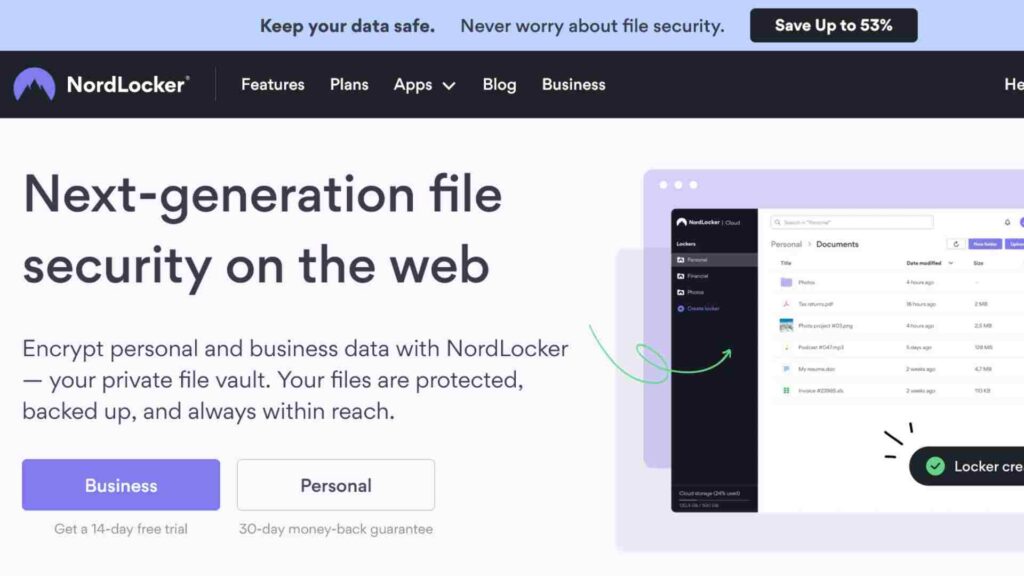Click the bell notification icon in the app preview

coord(1007,223)
